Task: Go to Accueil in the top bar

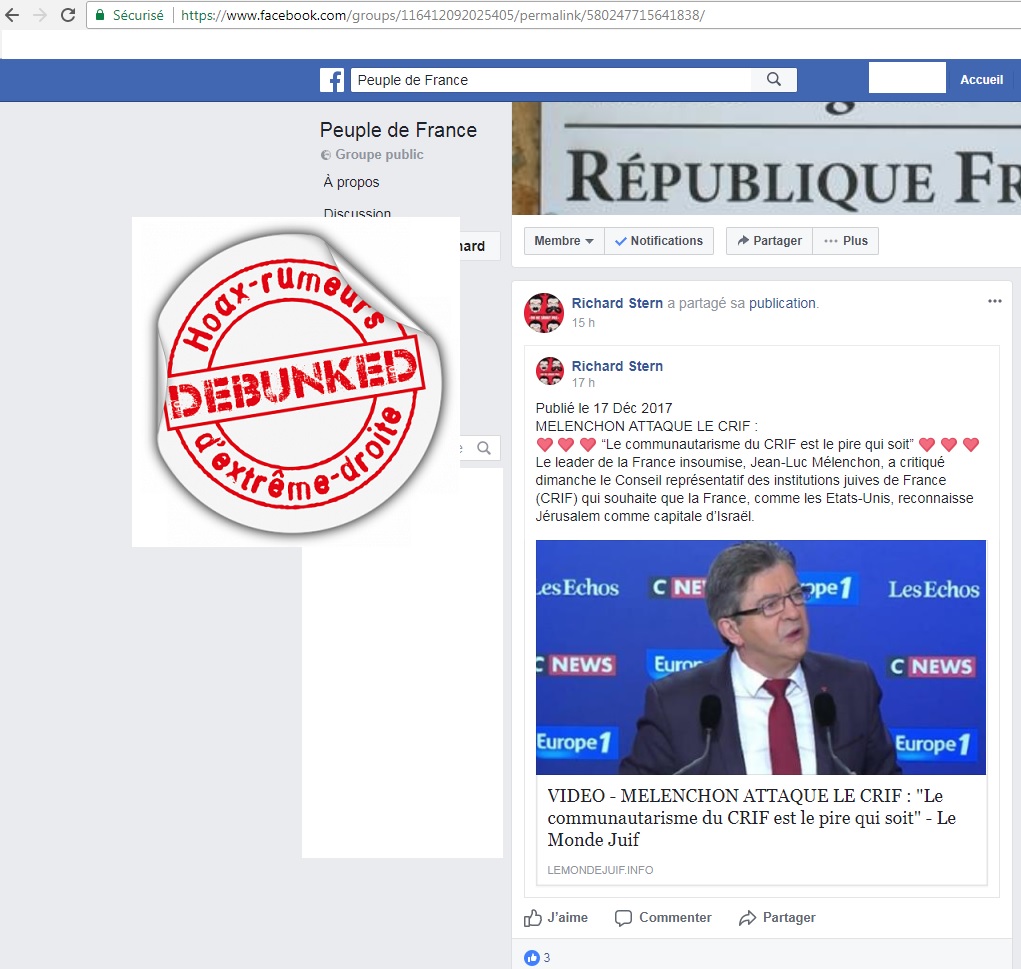Action: click(x=981, y=79)
